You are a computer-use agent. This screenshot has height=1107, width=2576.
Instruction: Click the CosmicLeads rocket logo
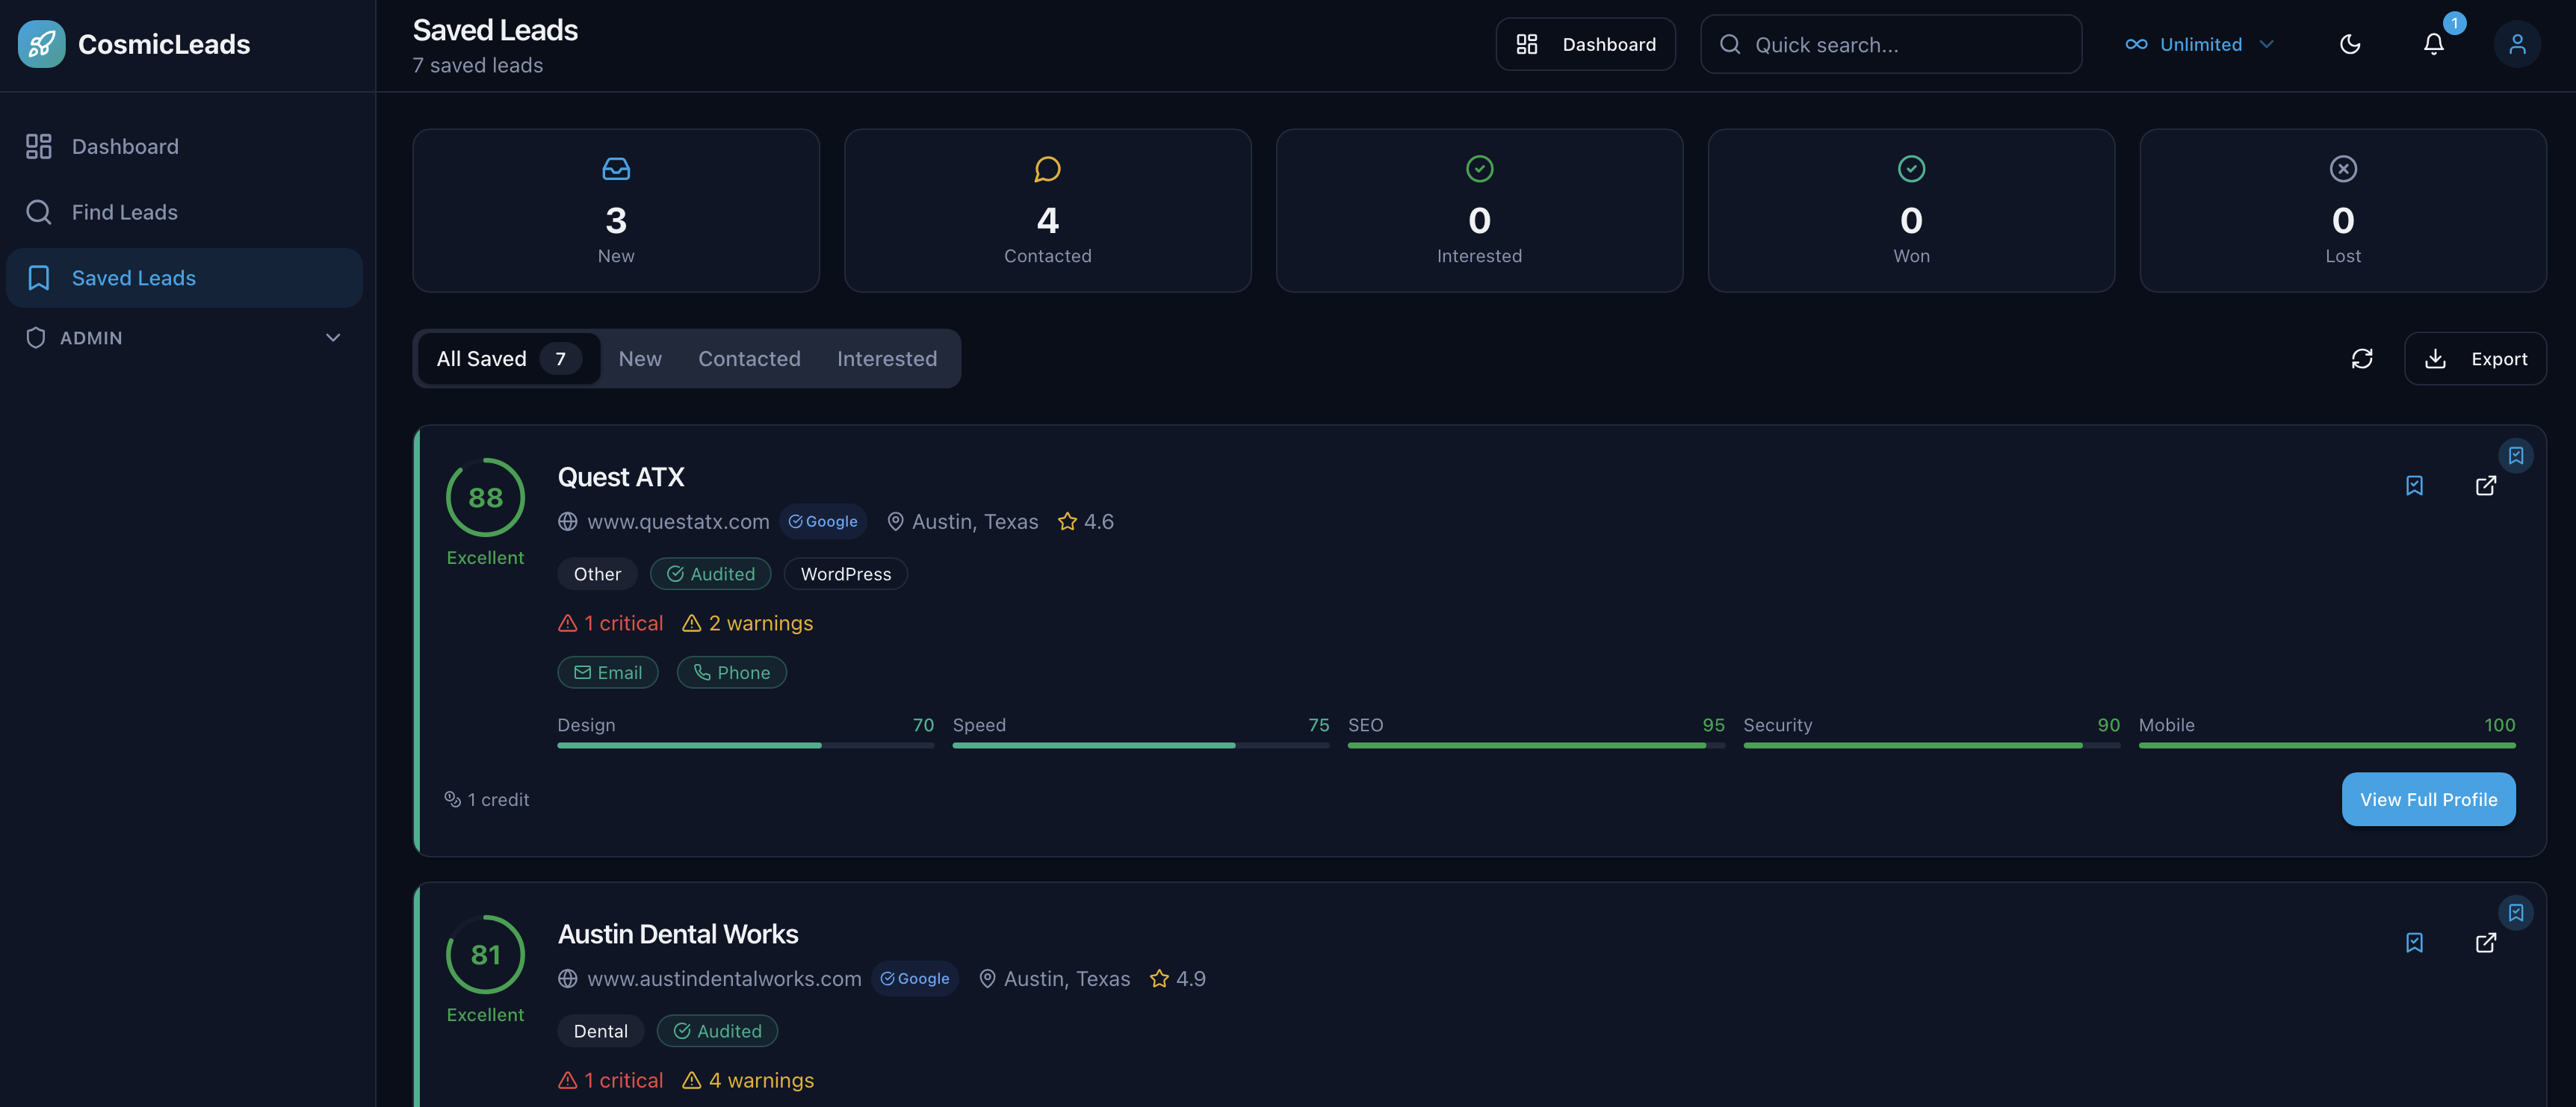click(40, 43)
